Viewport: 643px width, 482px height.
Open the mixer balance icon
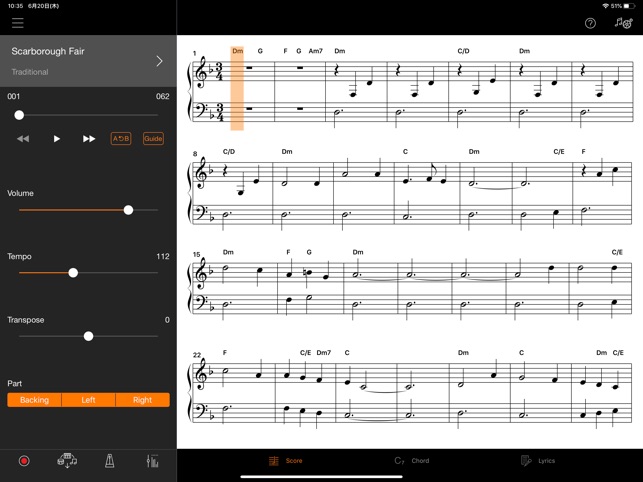(x=153, y=461)
